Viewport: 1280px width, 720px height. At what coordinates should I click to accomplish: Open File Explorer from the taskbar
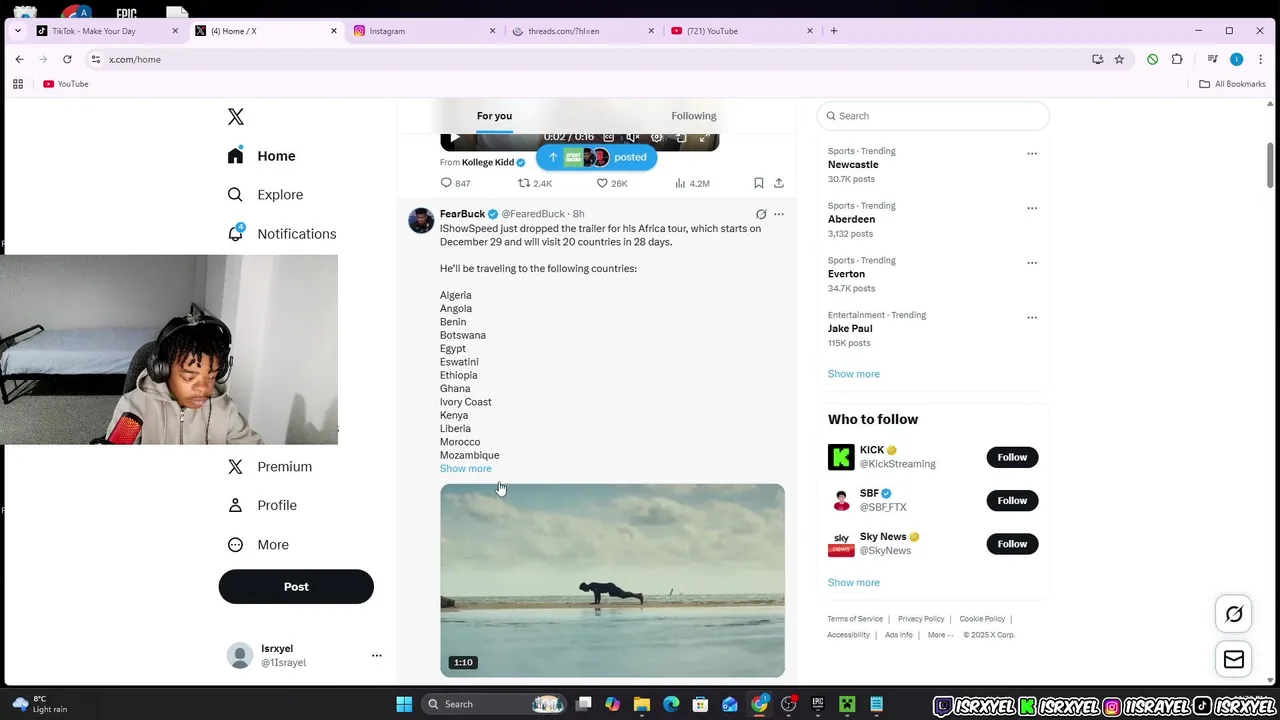642,704
